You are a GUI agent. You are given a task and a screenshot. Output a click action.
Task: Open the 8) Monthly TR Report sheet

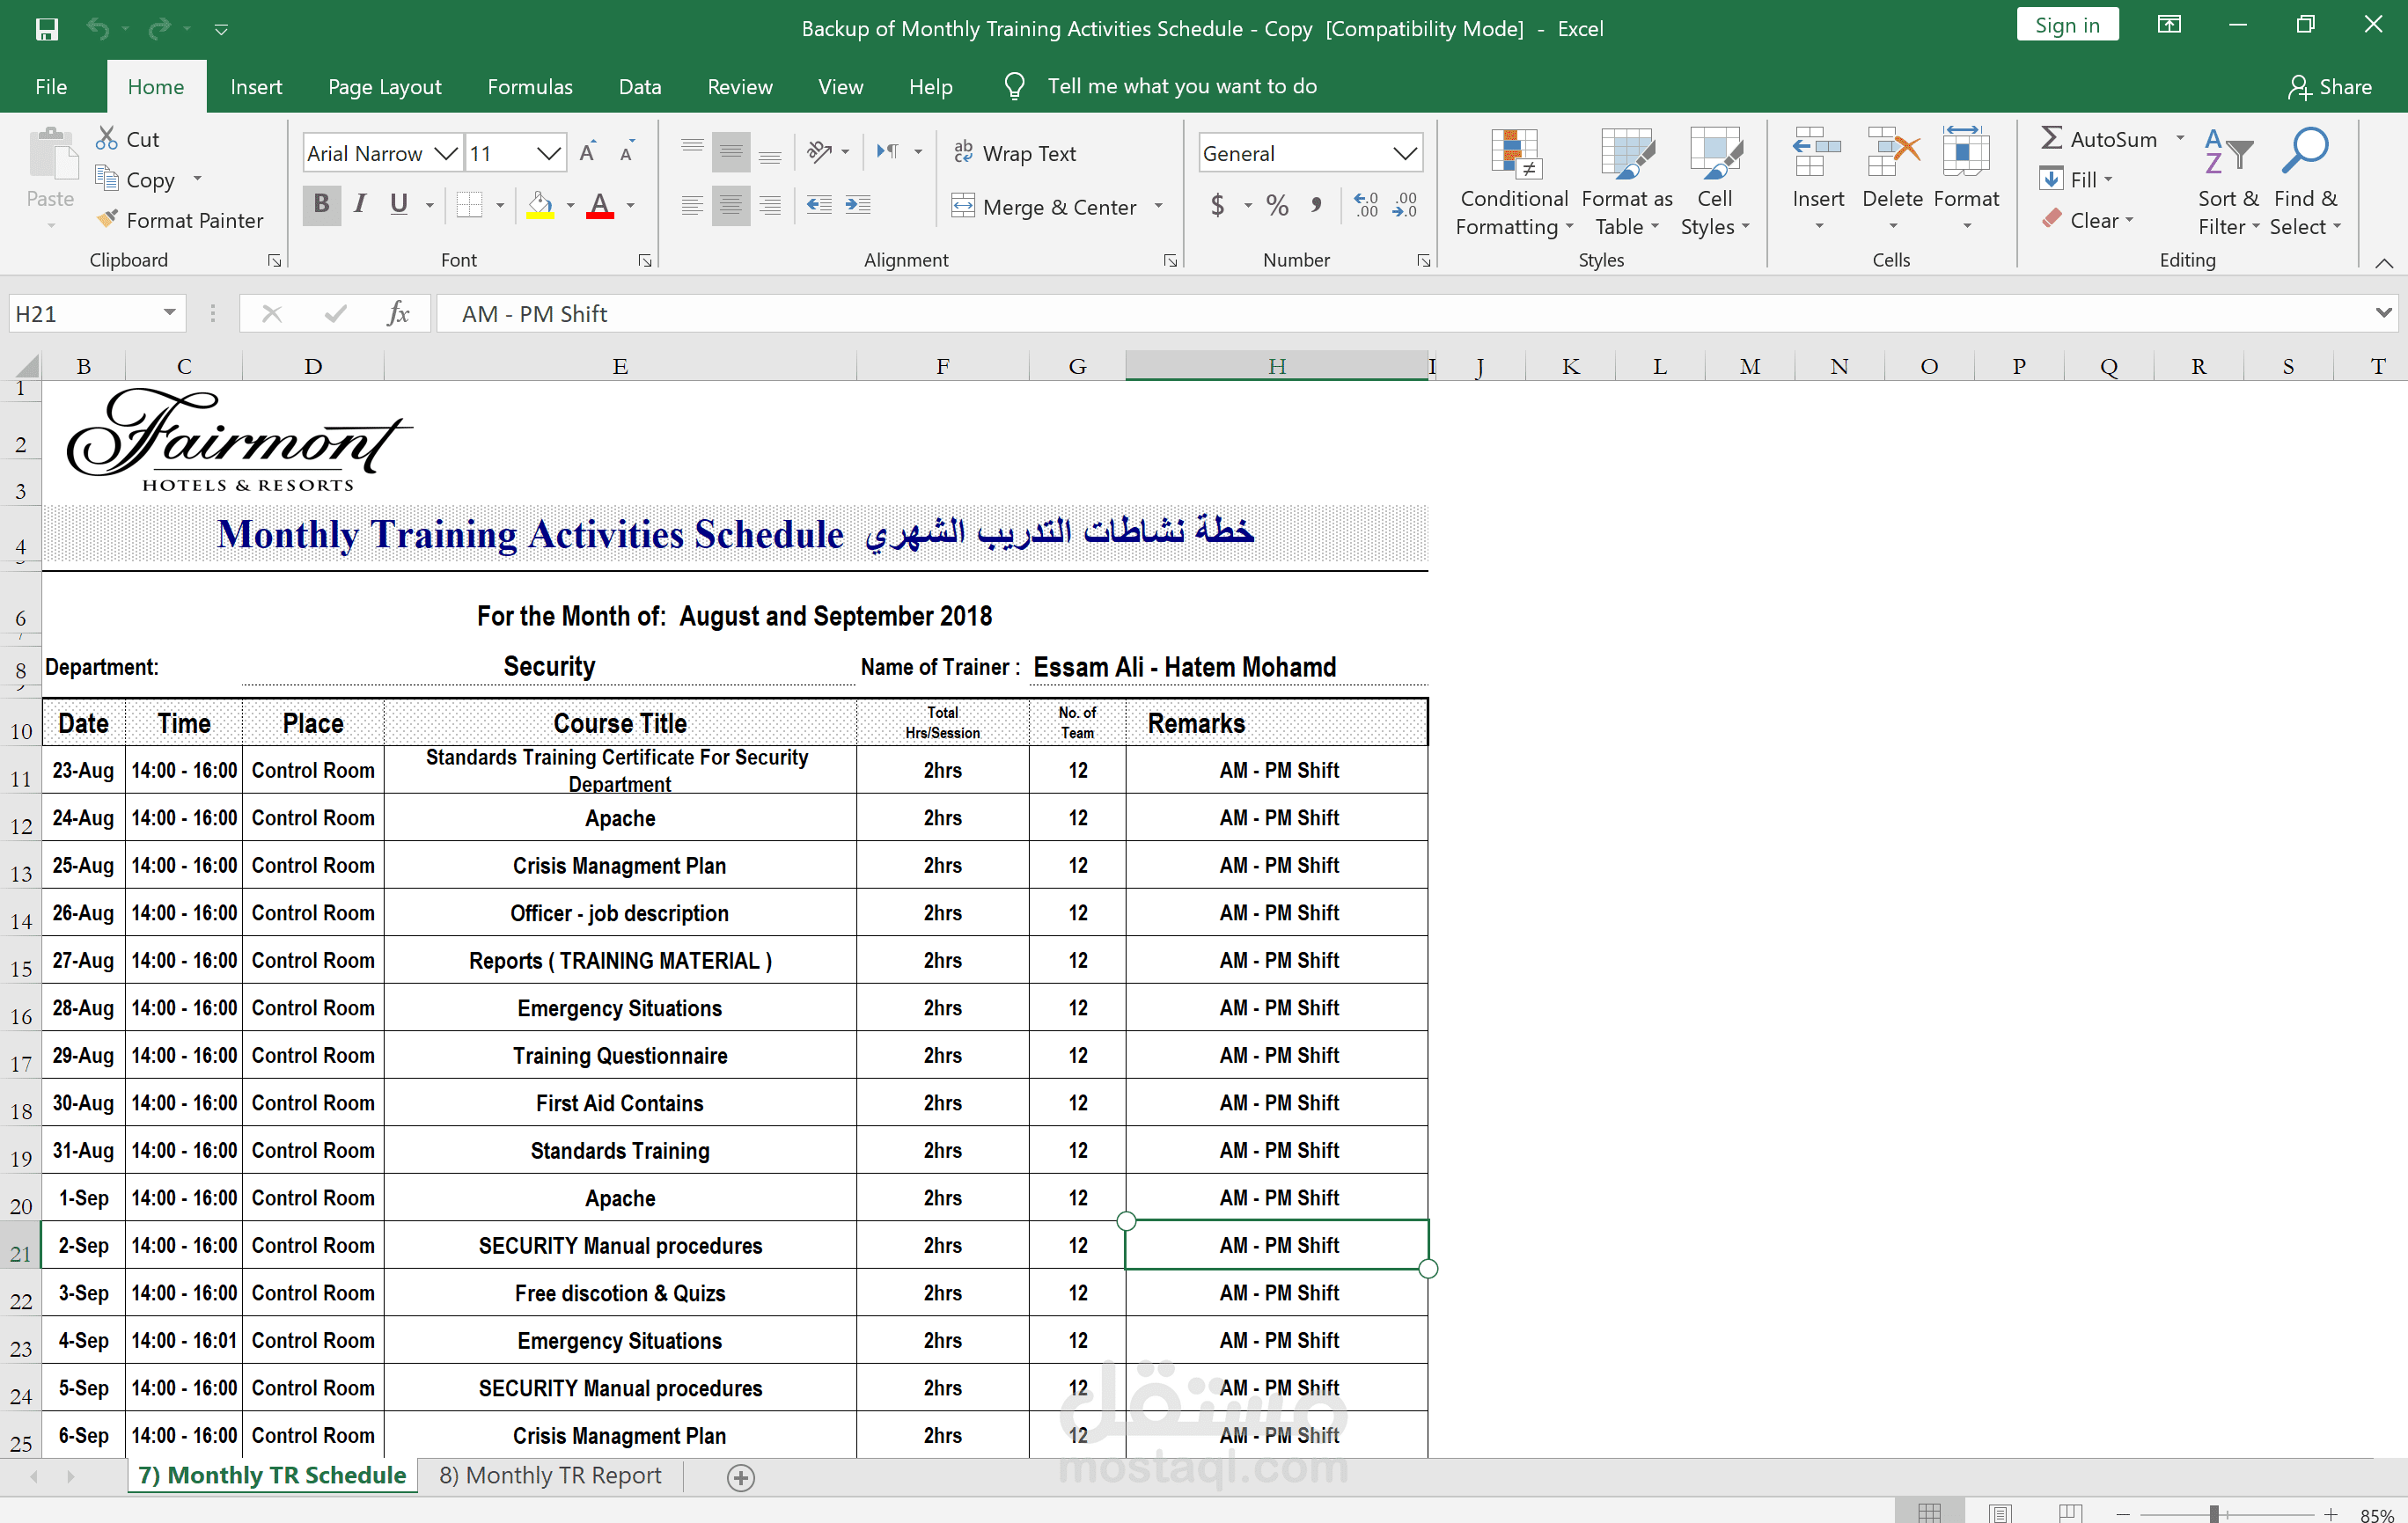click(550, 1475)
